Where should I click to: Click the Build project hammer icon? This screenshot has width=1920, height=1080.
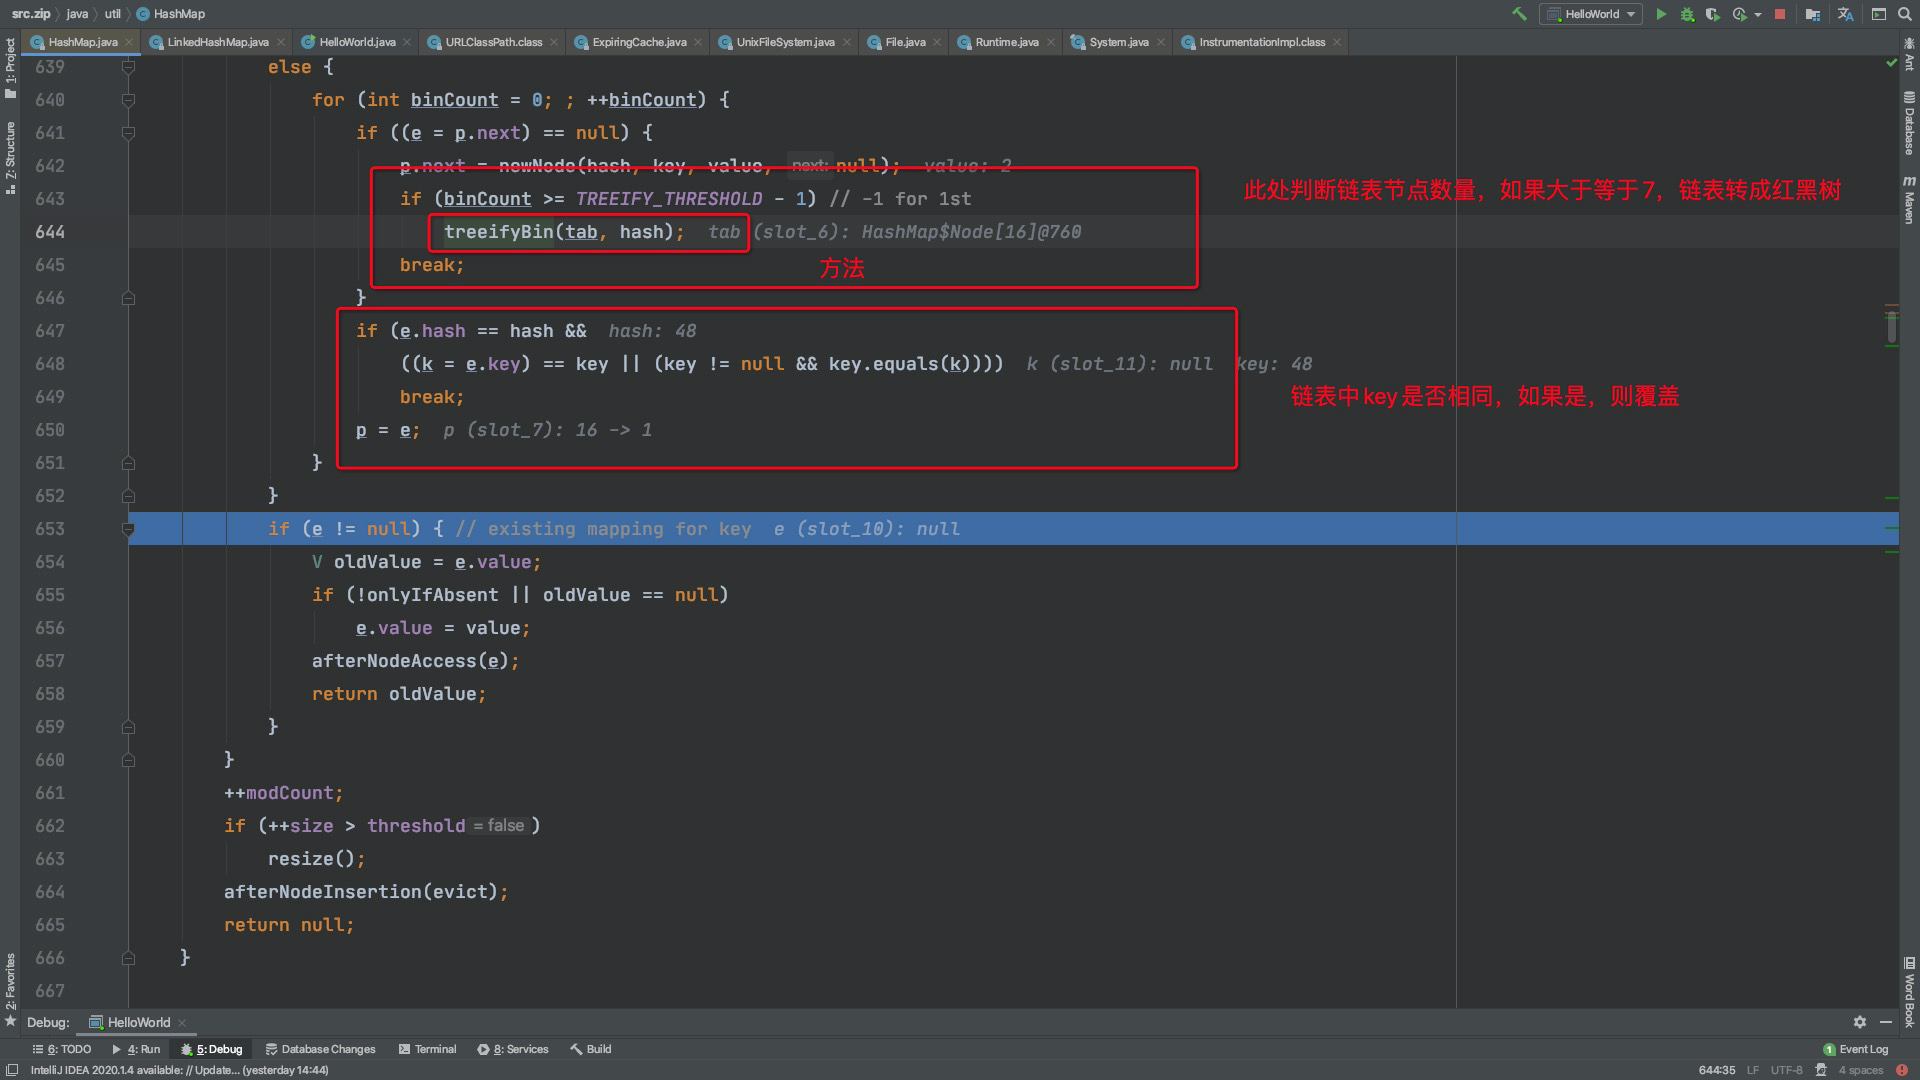1519,14
